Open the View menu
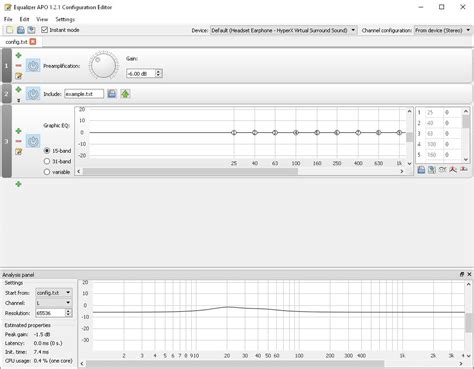This screenshot has width=474, height=369. (x=42, y=19)
